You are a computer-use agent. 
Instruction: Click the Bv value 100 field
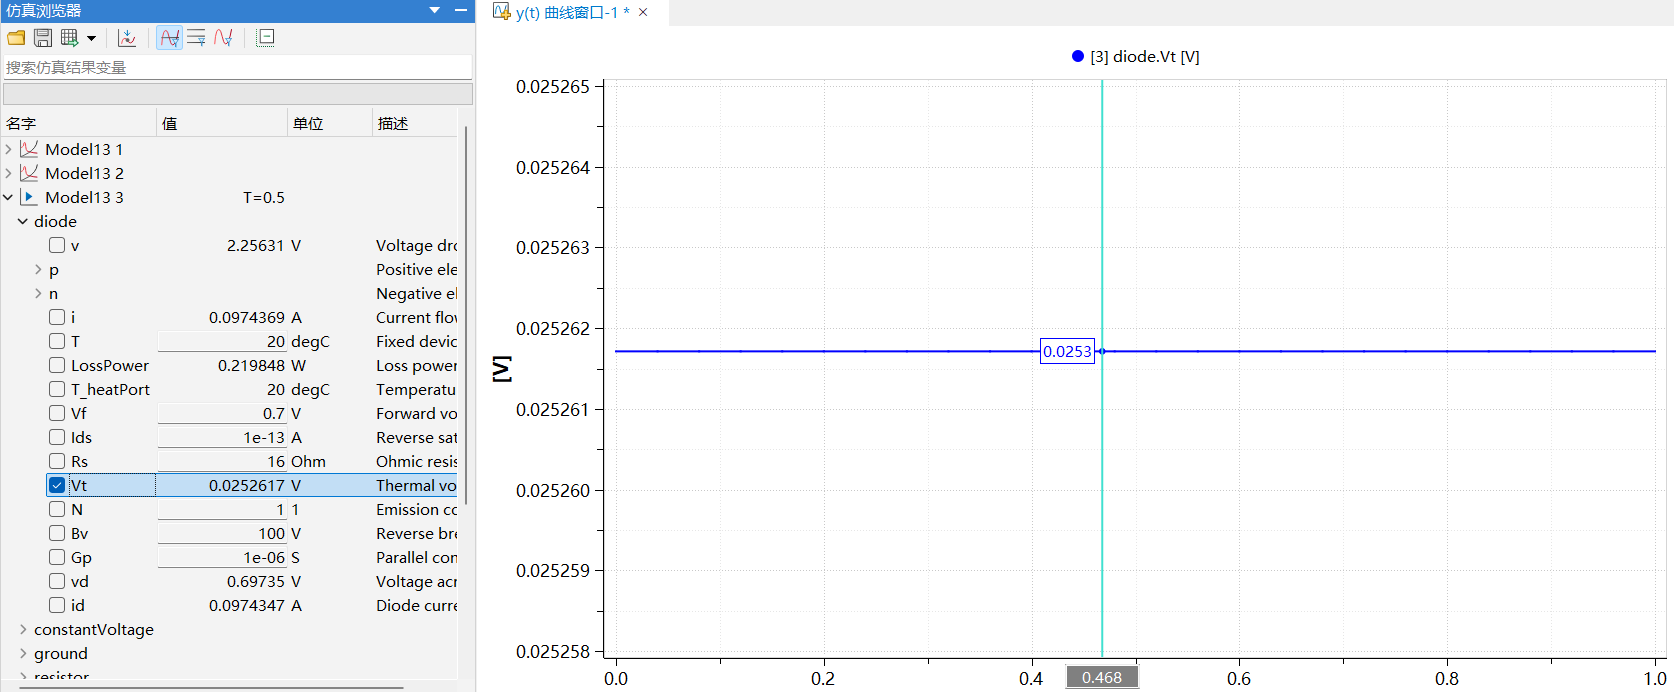pos(222,533)
